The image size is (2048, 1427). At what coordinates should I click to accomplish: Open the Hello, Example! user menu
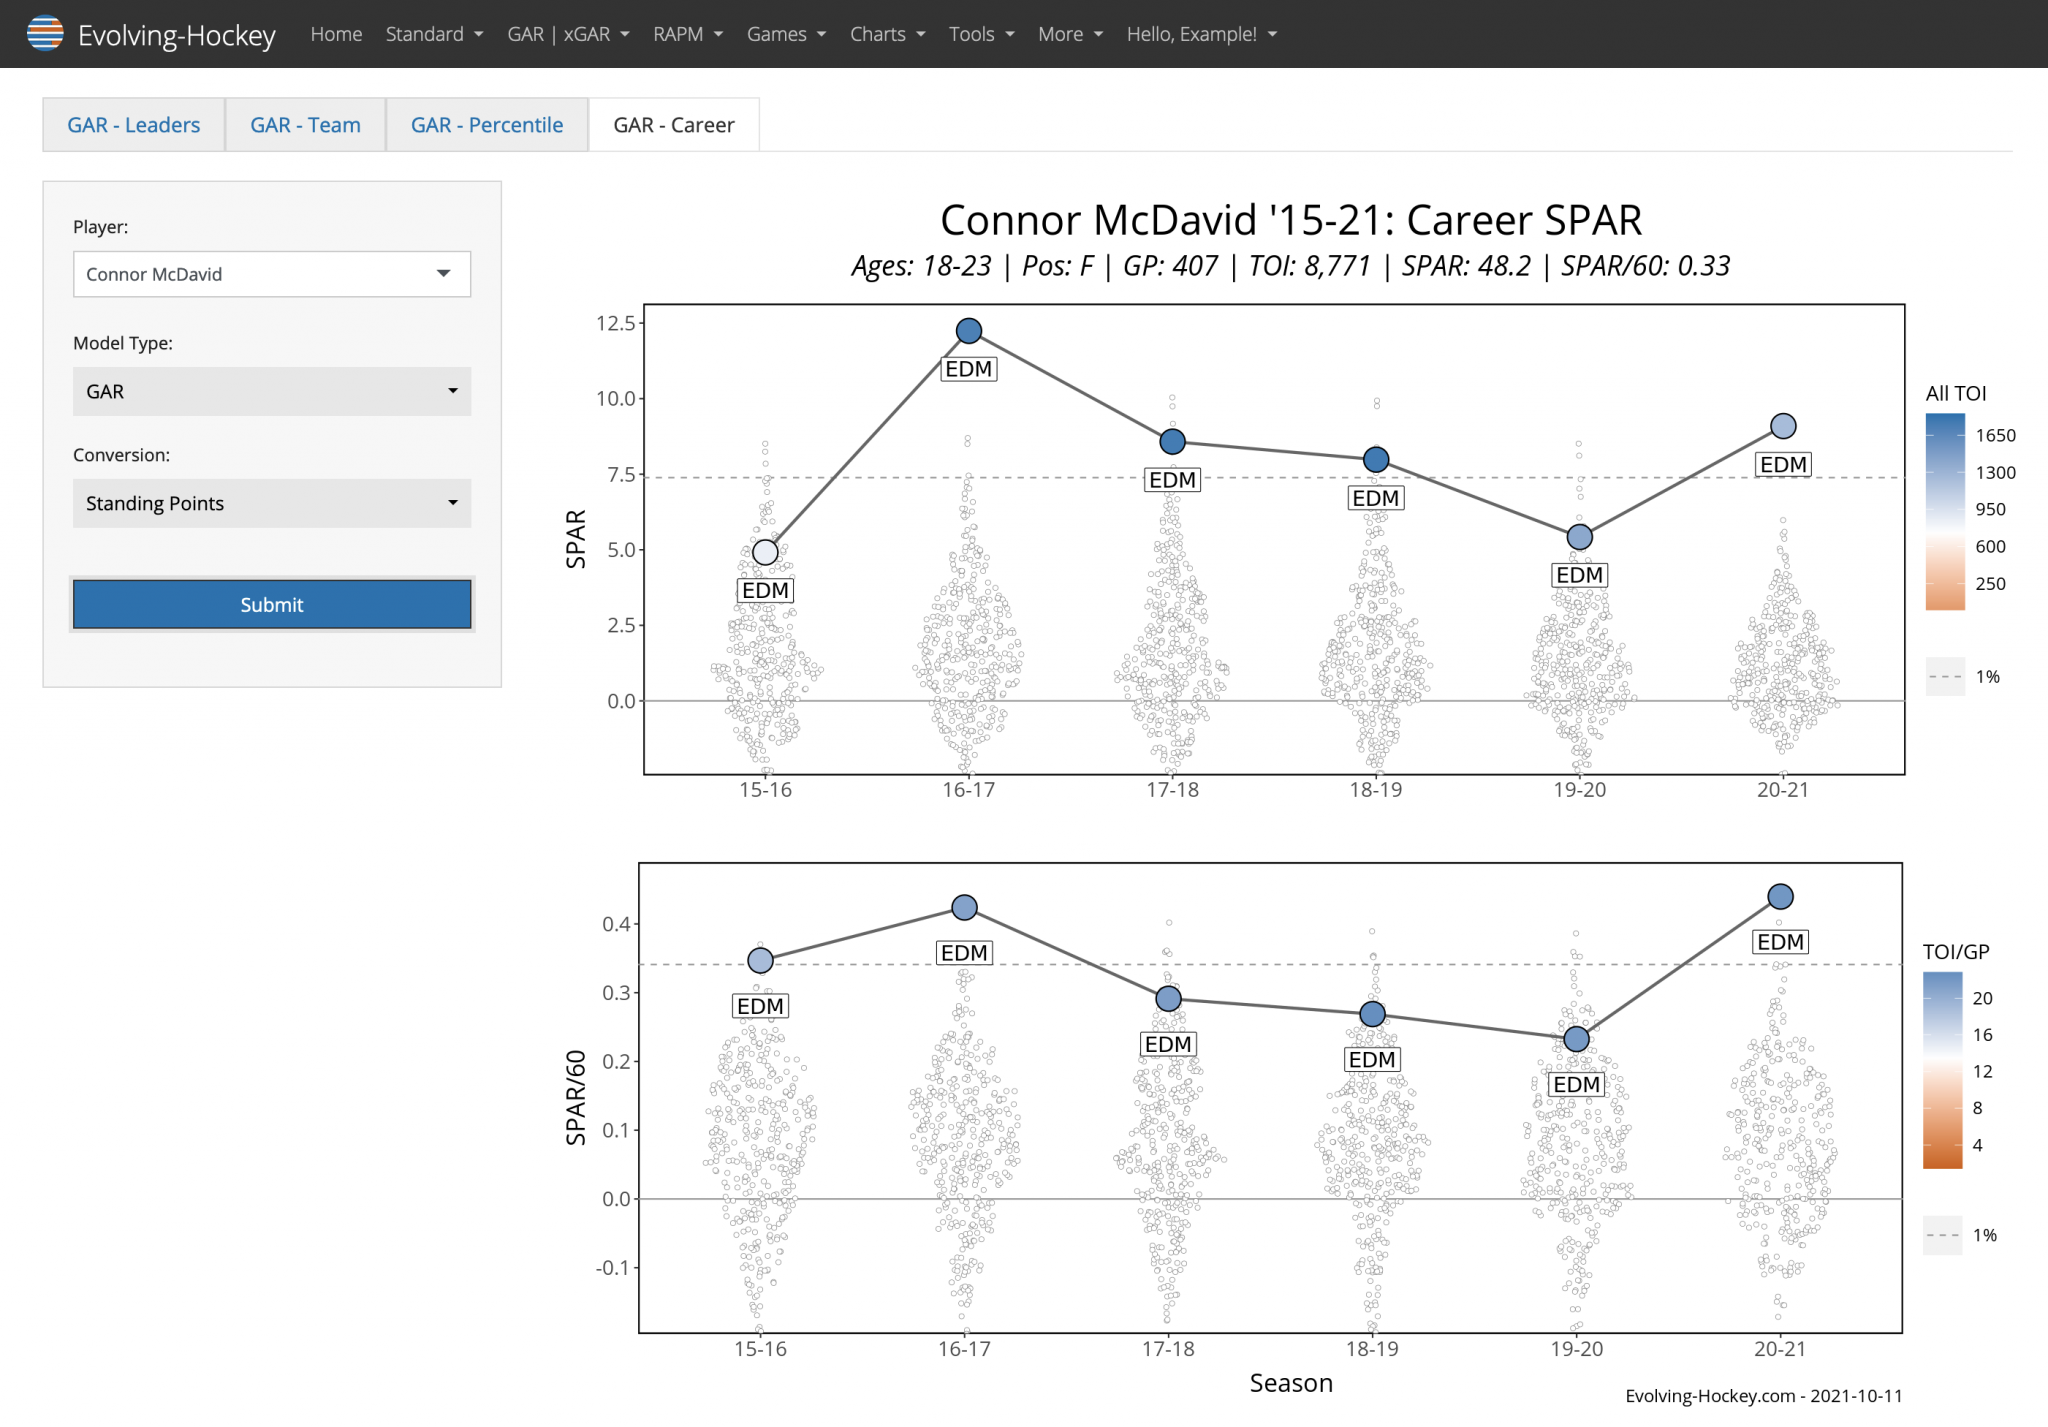[x=1201, y=34]
